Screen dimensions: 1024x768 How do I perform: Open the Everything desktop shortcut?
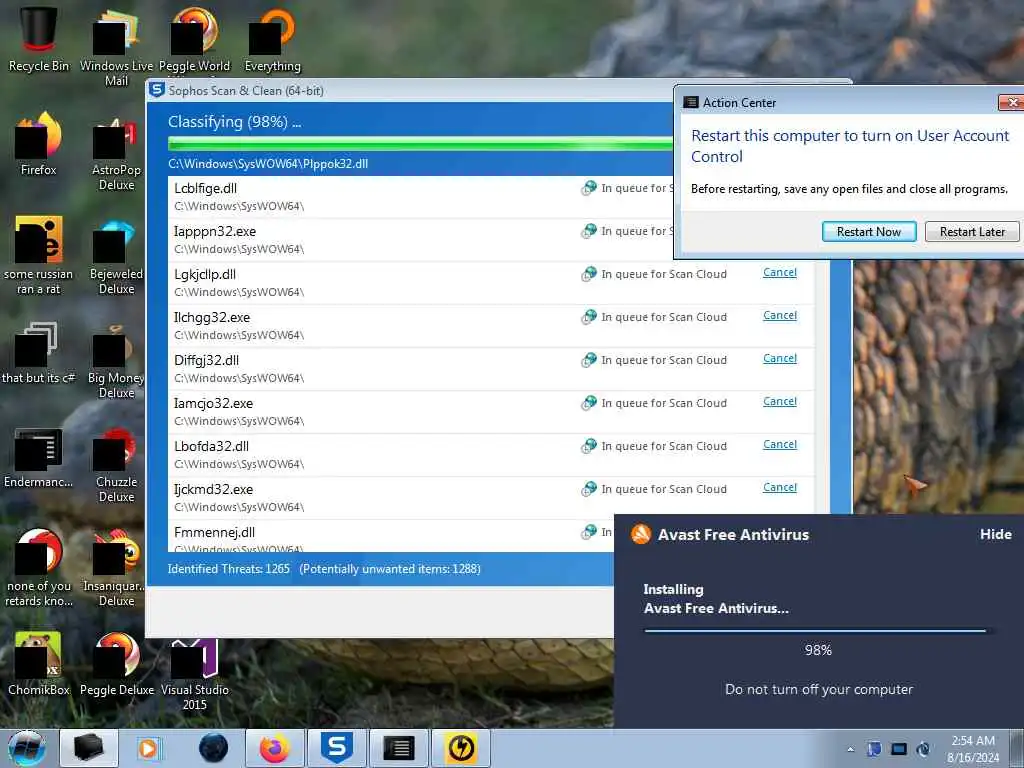pyautogui.click(x=272, y=39)
